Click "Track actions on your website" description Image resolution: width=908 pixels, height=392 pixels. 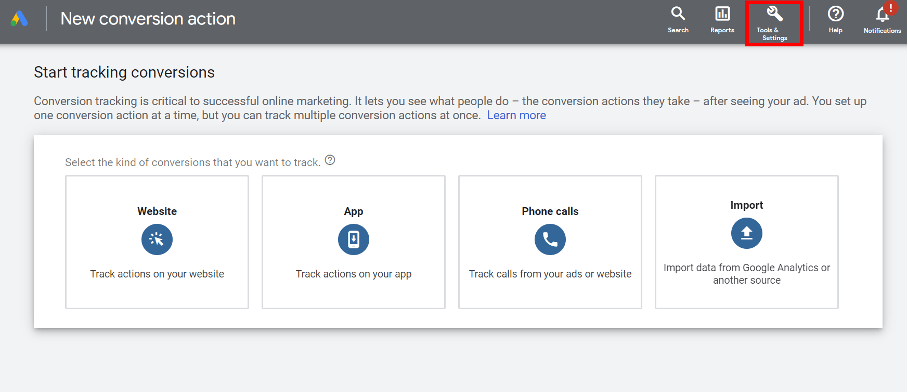[157, 274]
